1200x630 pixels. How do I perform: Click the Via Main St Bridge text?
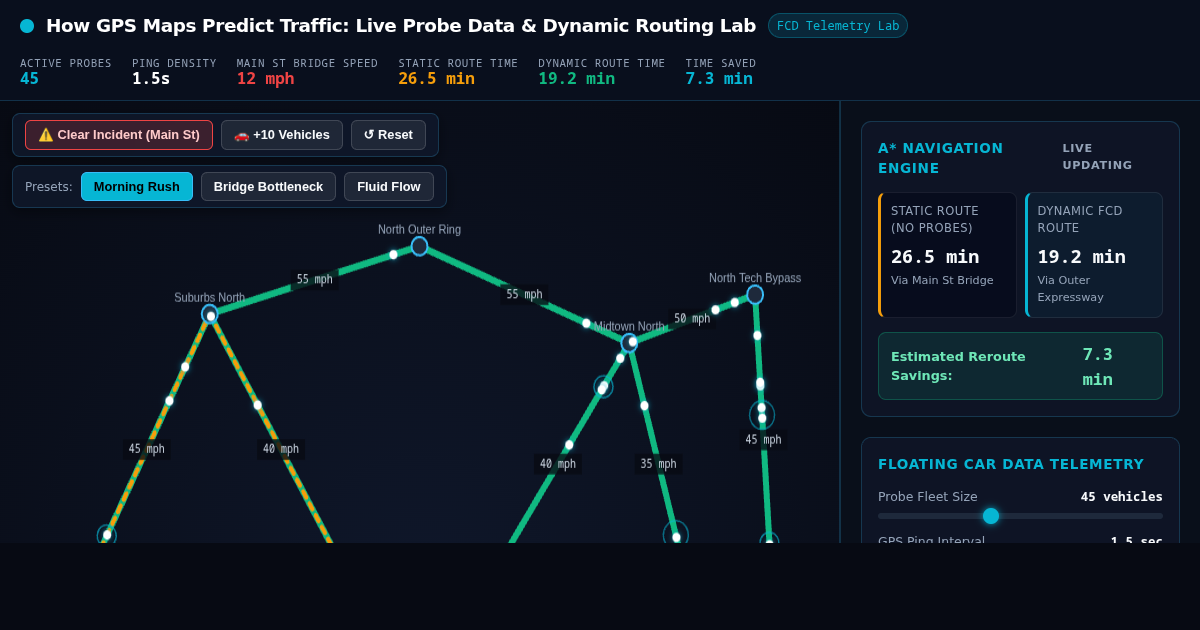942,281
